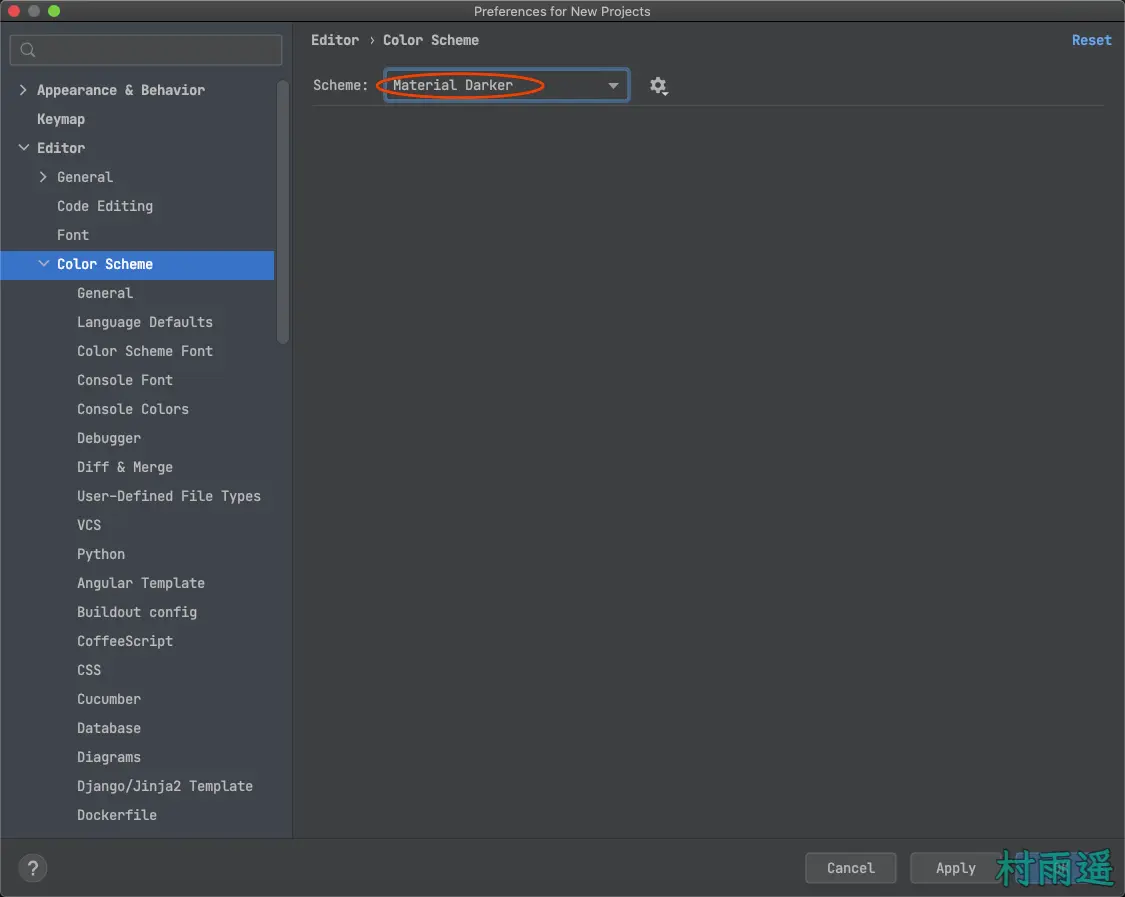
Task: Go to Language Defaults settings
Action: click(x=145, y=322)
